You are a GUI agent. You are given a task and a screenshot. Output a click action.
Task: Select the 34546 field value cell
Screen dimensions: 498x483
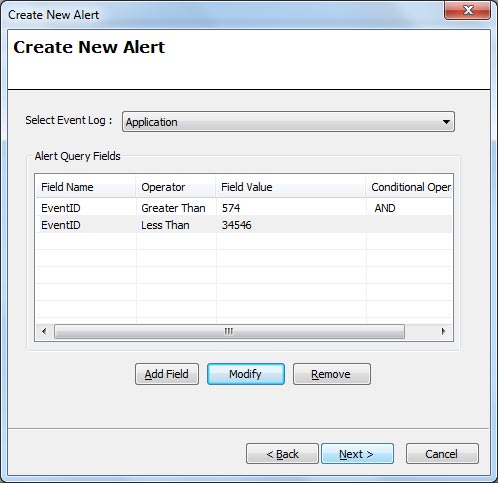[x=237, y=225]
